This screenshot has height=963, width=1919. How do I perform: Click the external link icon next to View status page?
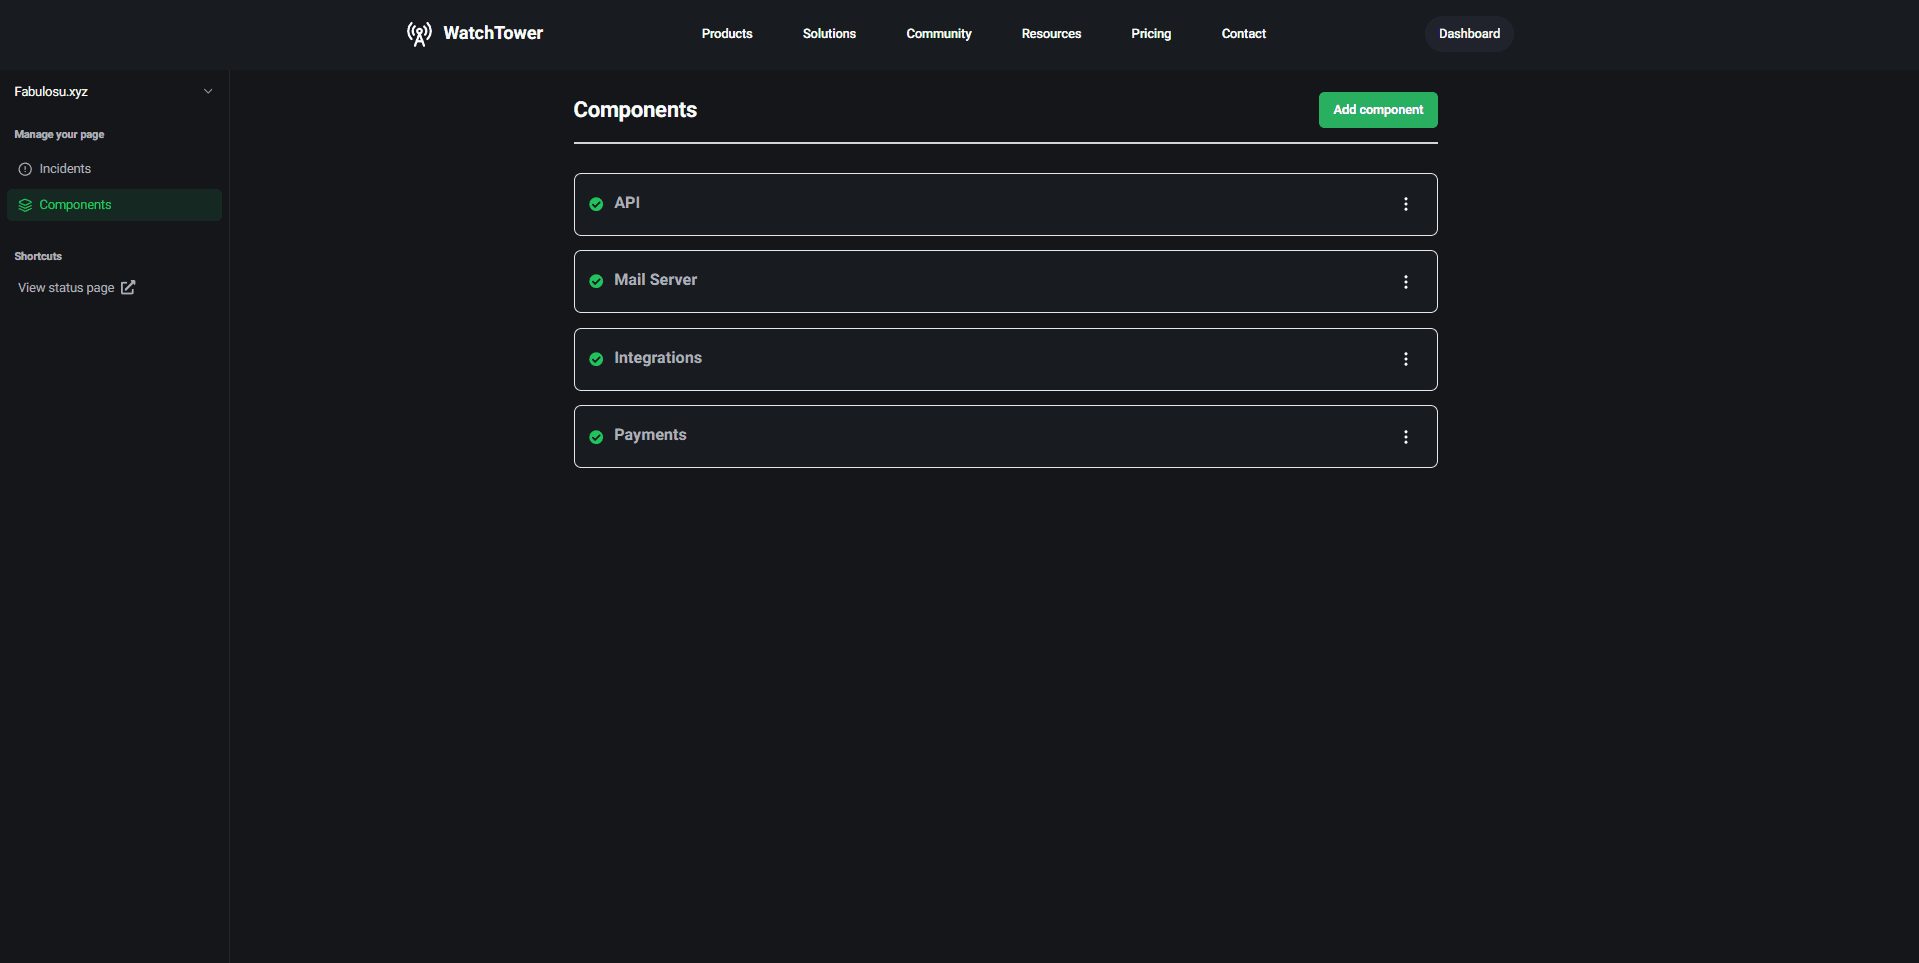click(x=127, y=287)
